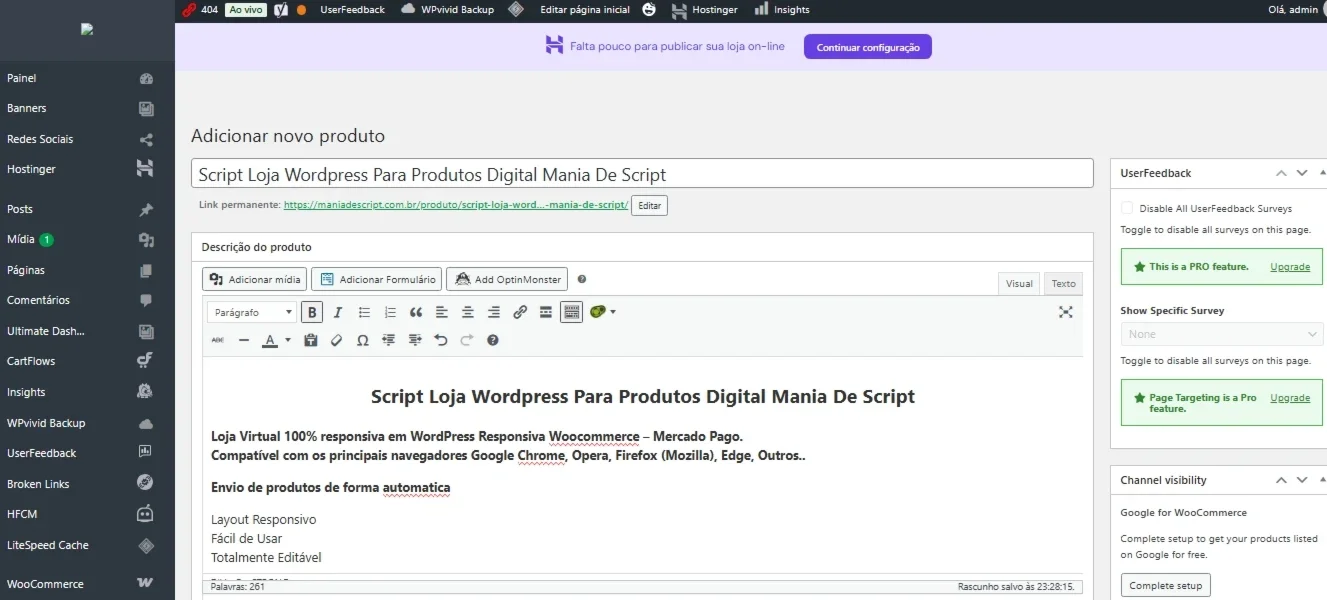
Task: Move UserFeedback panel down
Action: [x=1302, y=173]
